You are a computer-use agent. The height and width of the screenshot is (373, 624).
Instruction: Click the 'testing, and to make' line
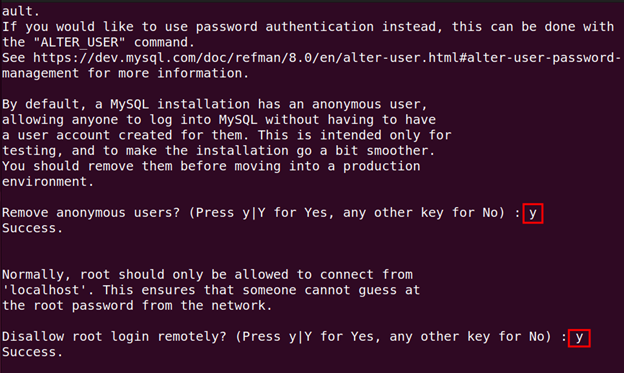(218, 150)
